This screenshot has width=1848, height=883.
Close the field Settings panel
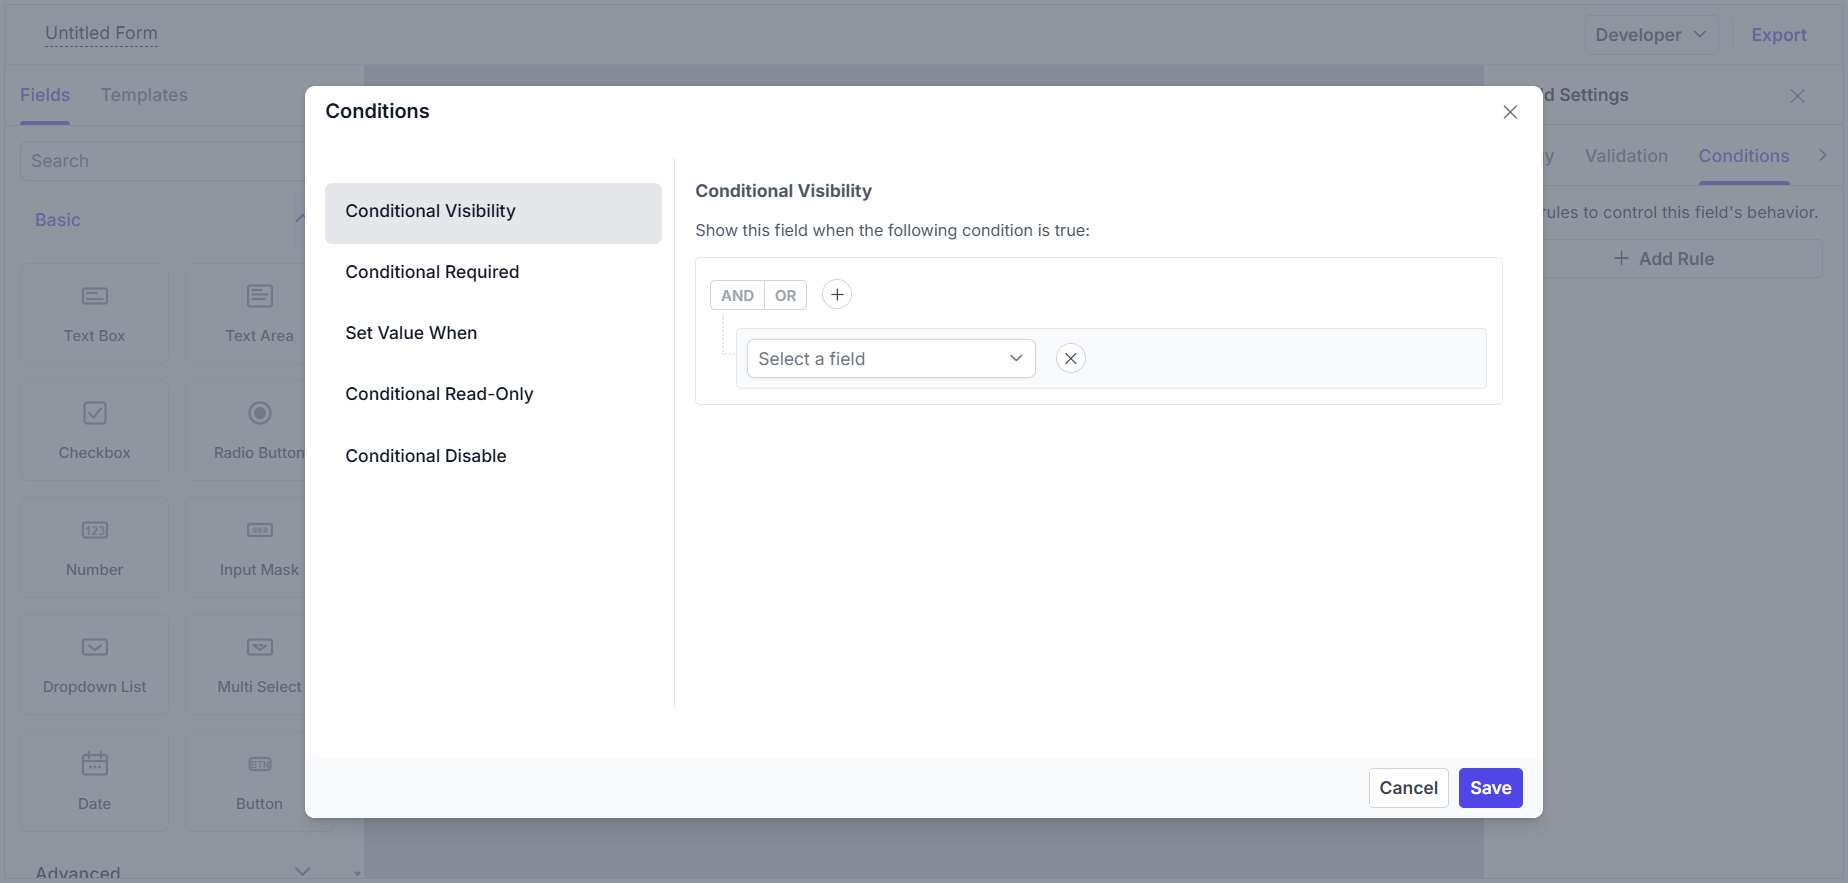click(x=1797, y=96)
